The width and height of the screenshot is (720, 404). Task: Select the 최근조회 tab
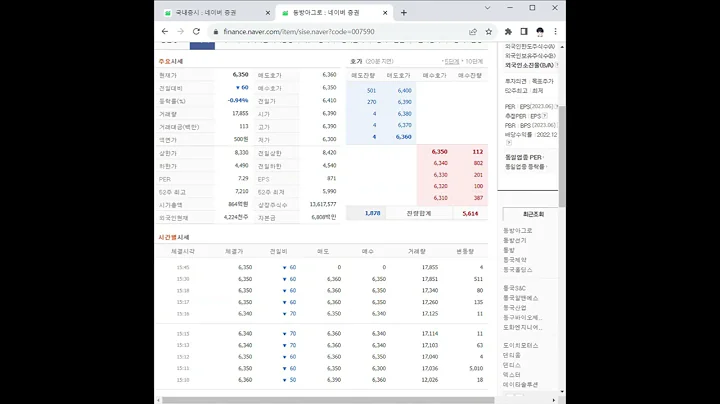(x=533, y=214)
